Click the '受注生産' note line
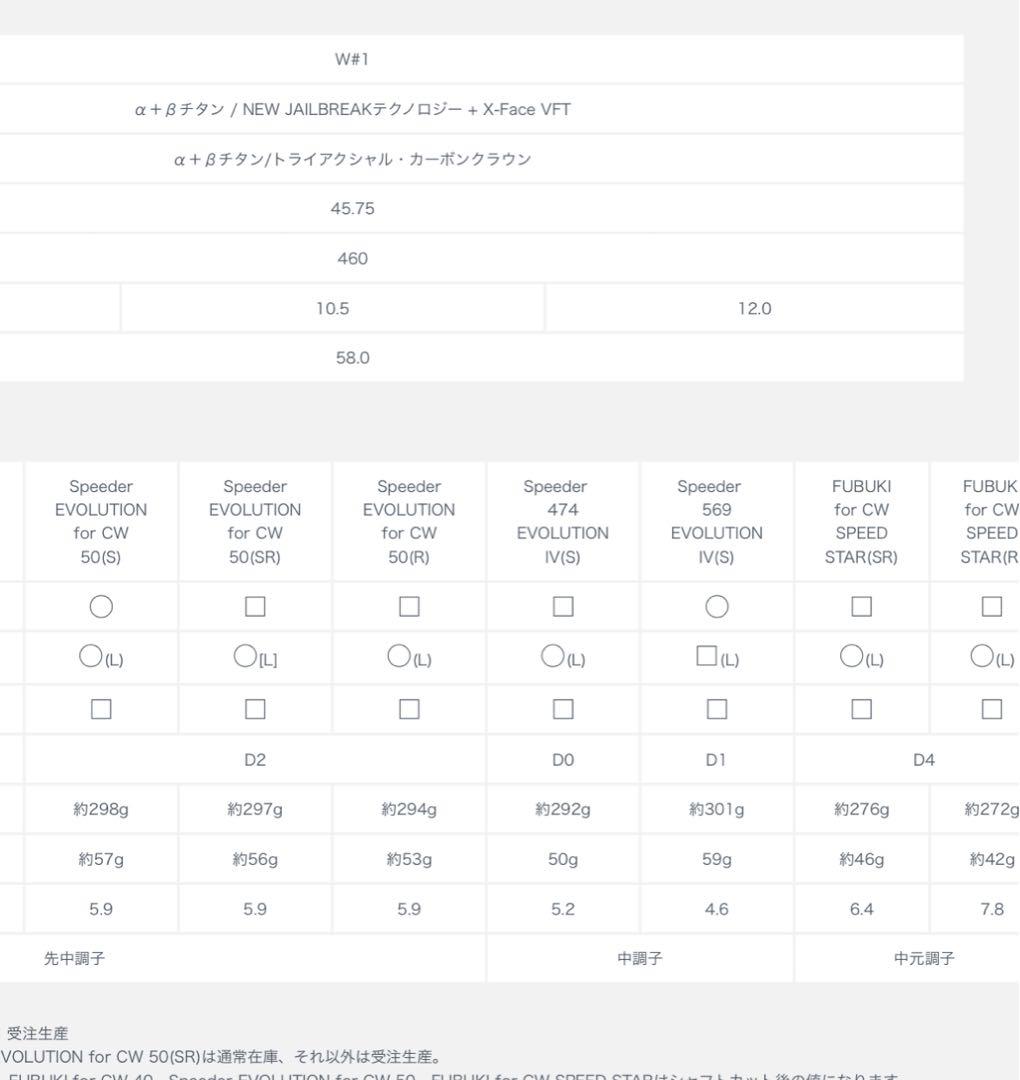 pos(37,1033)
